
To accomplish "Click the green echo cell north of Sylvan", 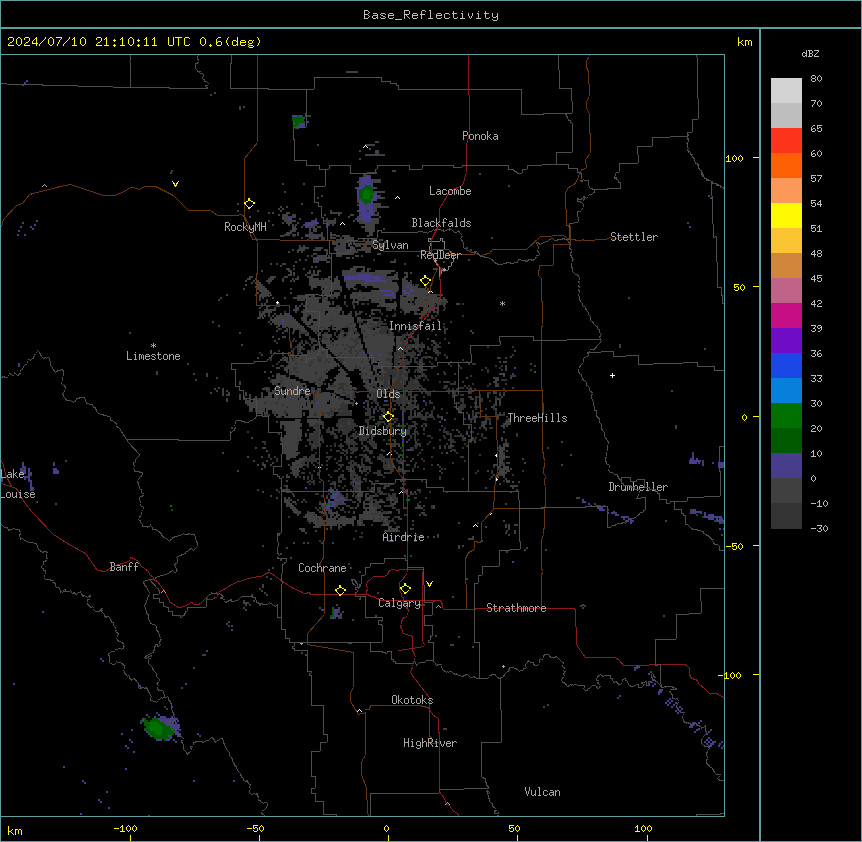I will [366, 193].
